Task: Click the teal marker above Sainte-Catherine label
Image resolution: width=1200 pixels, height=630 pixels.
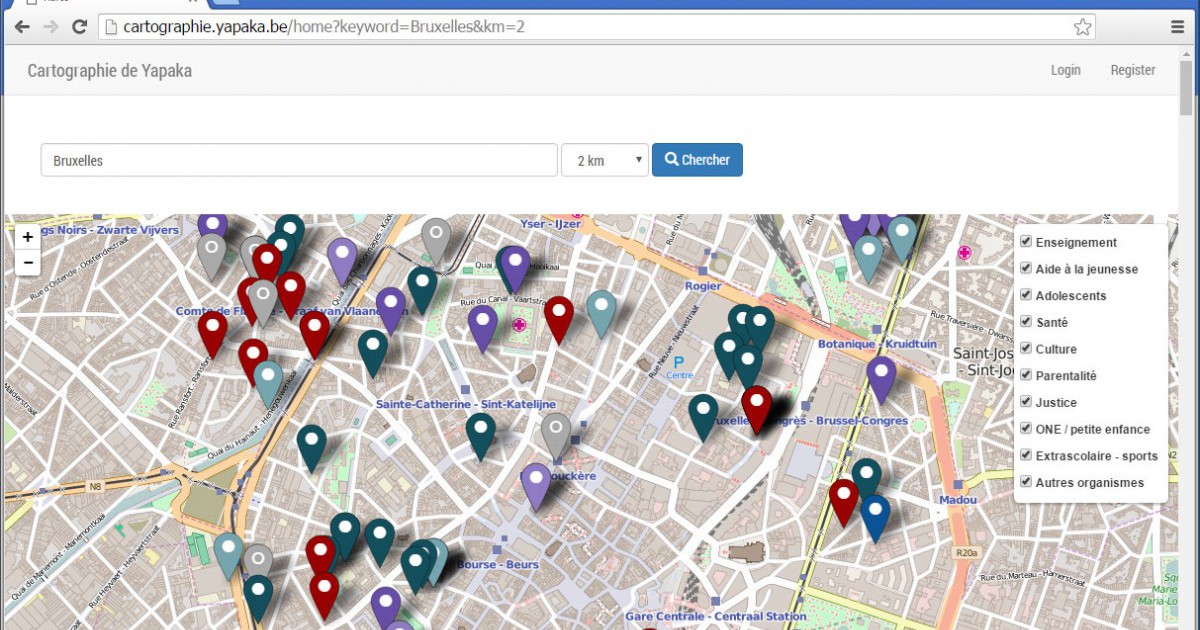Action: point(373,354)
